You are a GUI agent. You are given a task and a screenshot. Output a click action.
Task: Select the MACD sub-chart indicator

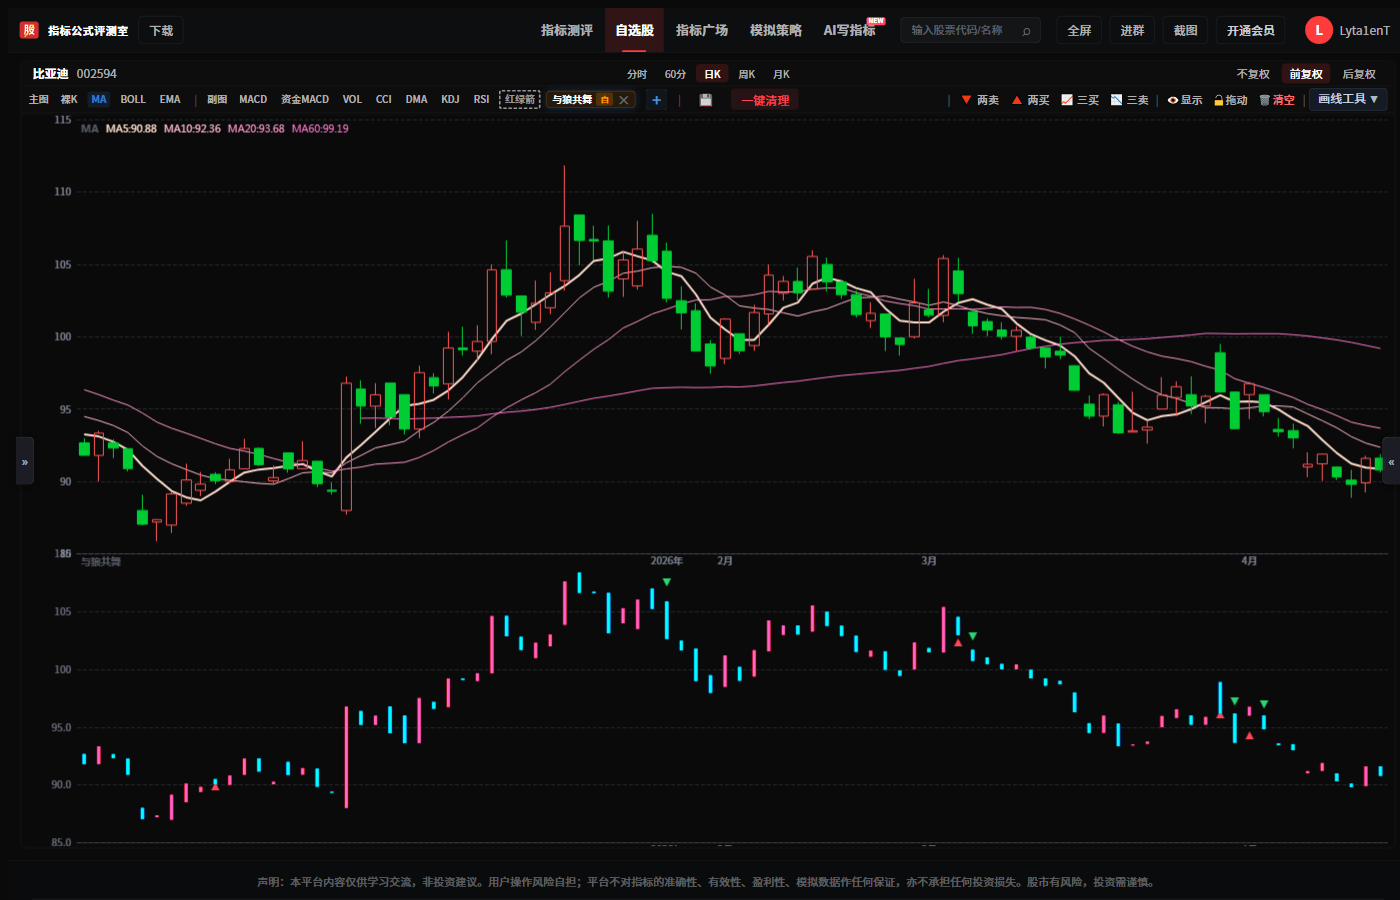[253, 100]
